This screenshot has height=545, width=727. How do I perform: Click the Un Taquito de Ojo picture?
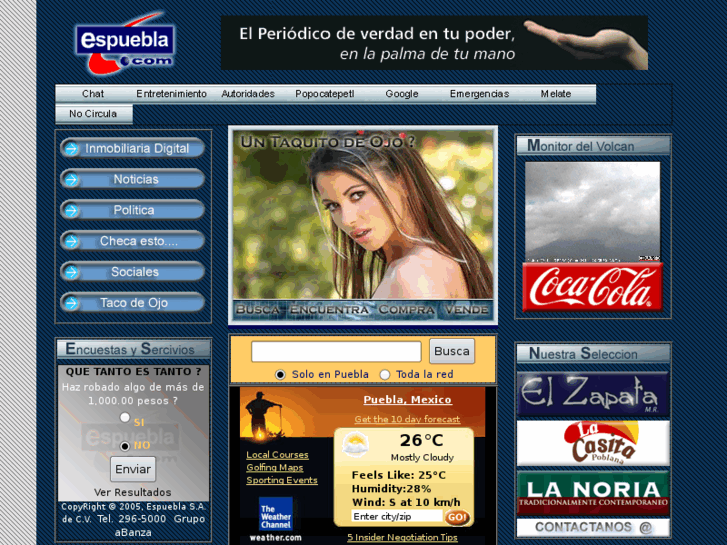tap(363, 215)
